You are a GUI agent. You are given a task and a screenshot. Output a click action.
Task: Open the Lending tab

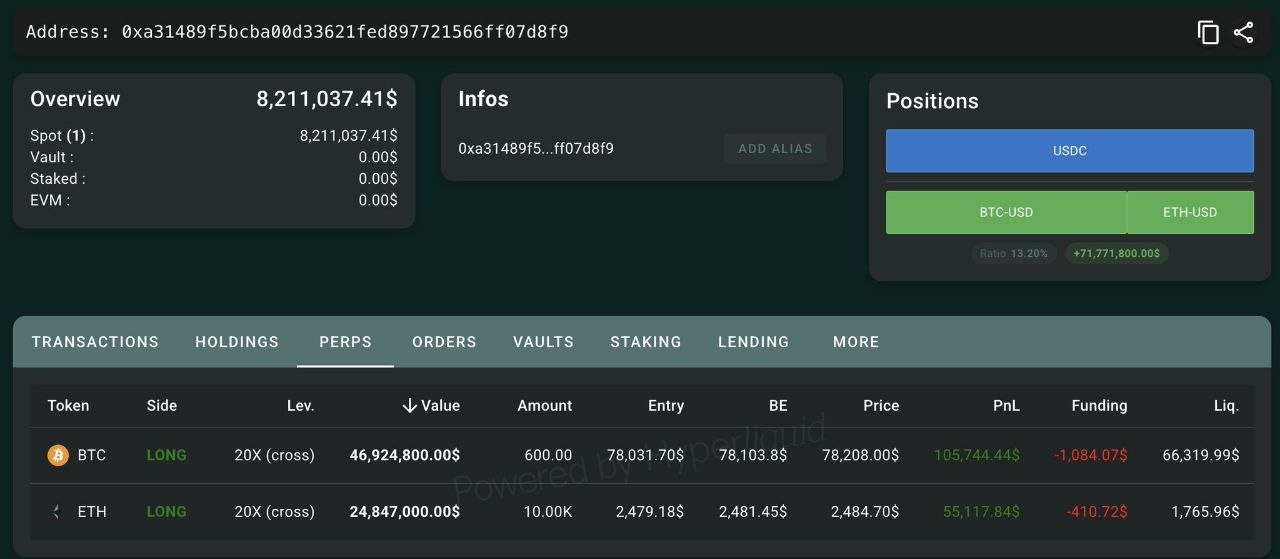tap(754, 342)
